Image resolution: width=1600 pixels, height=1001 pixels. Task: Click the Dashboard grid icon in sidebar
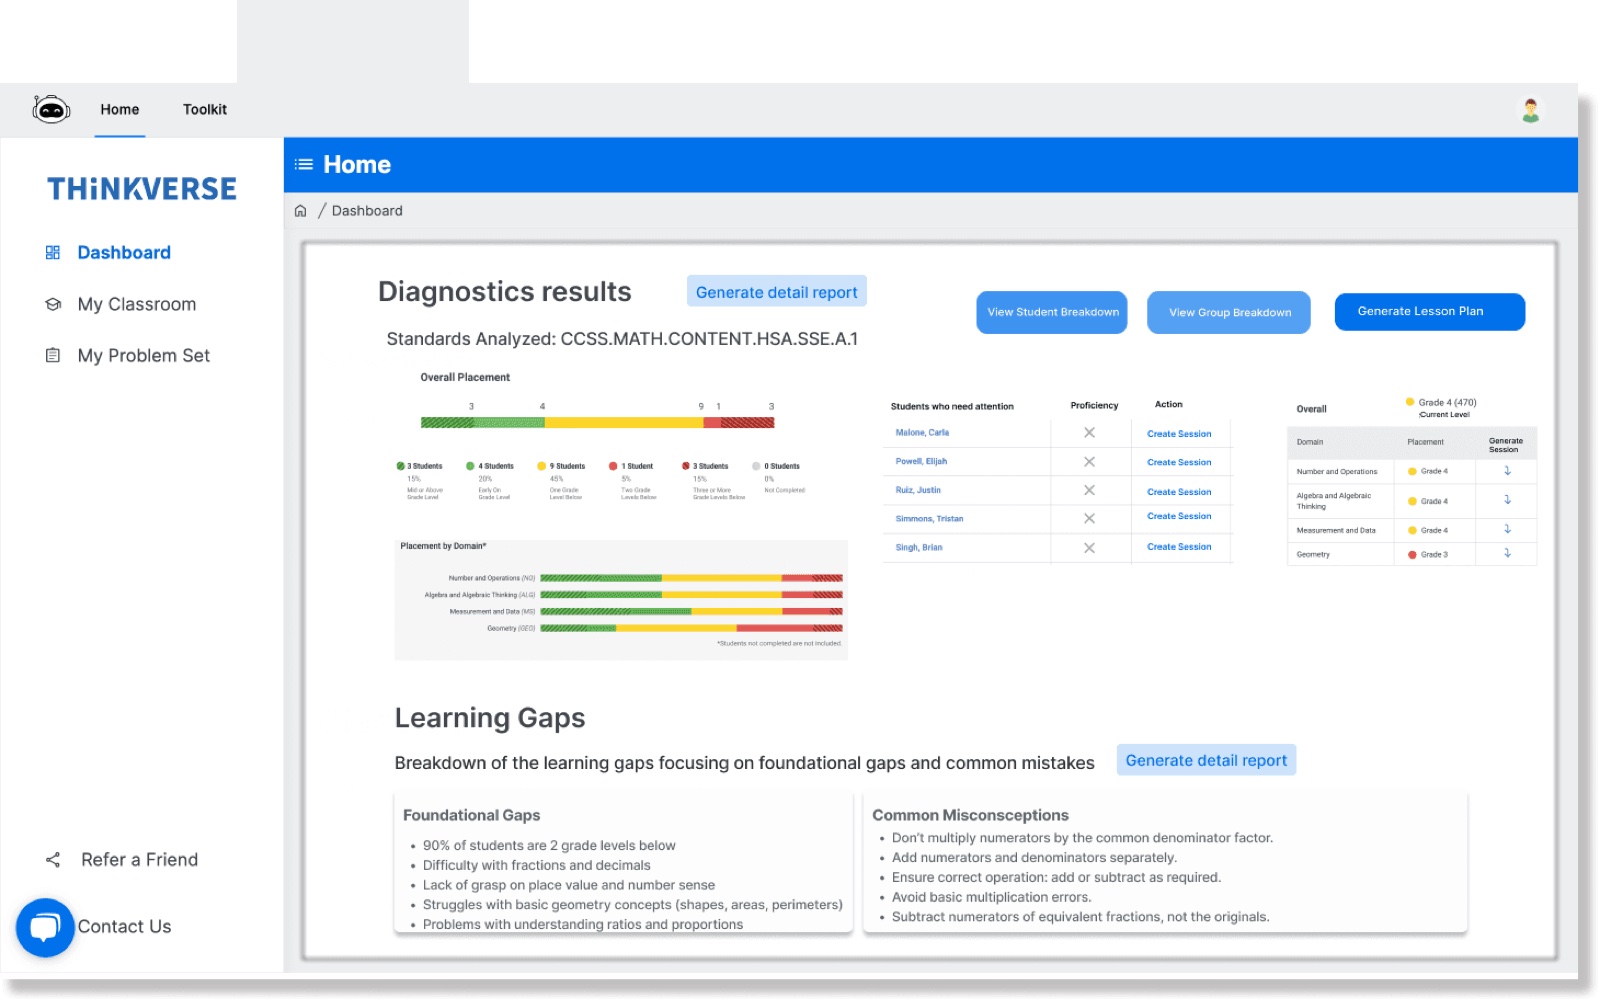pos(53,253)
